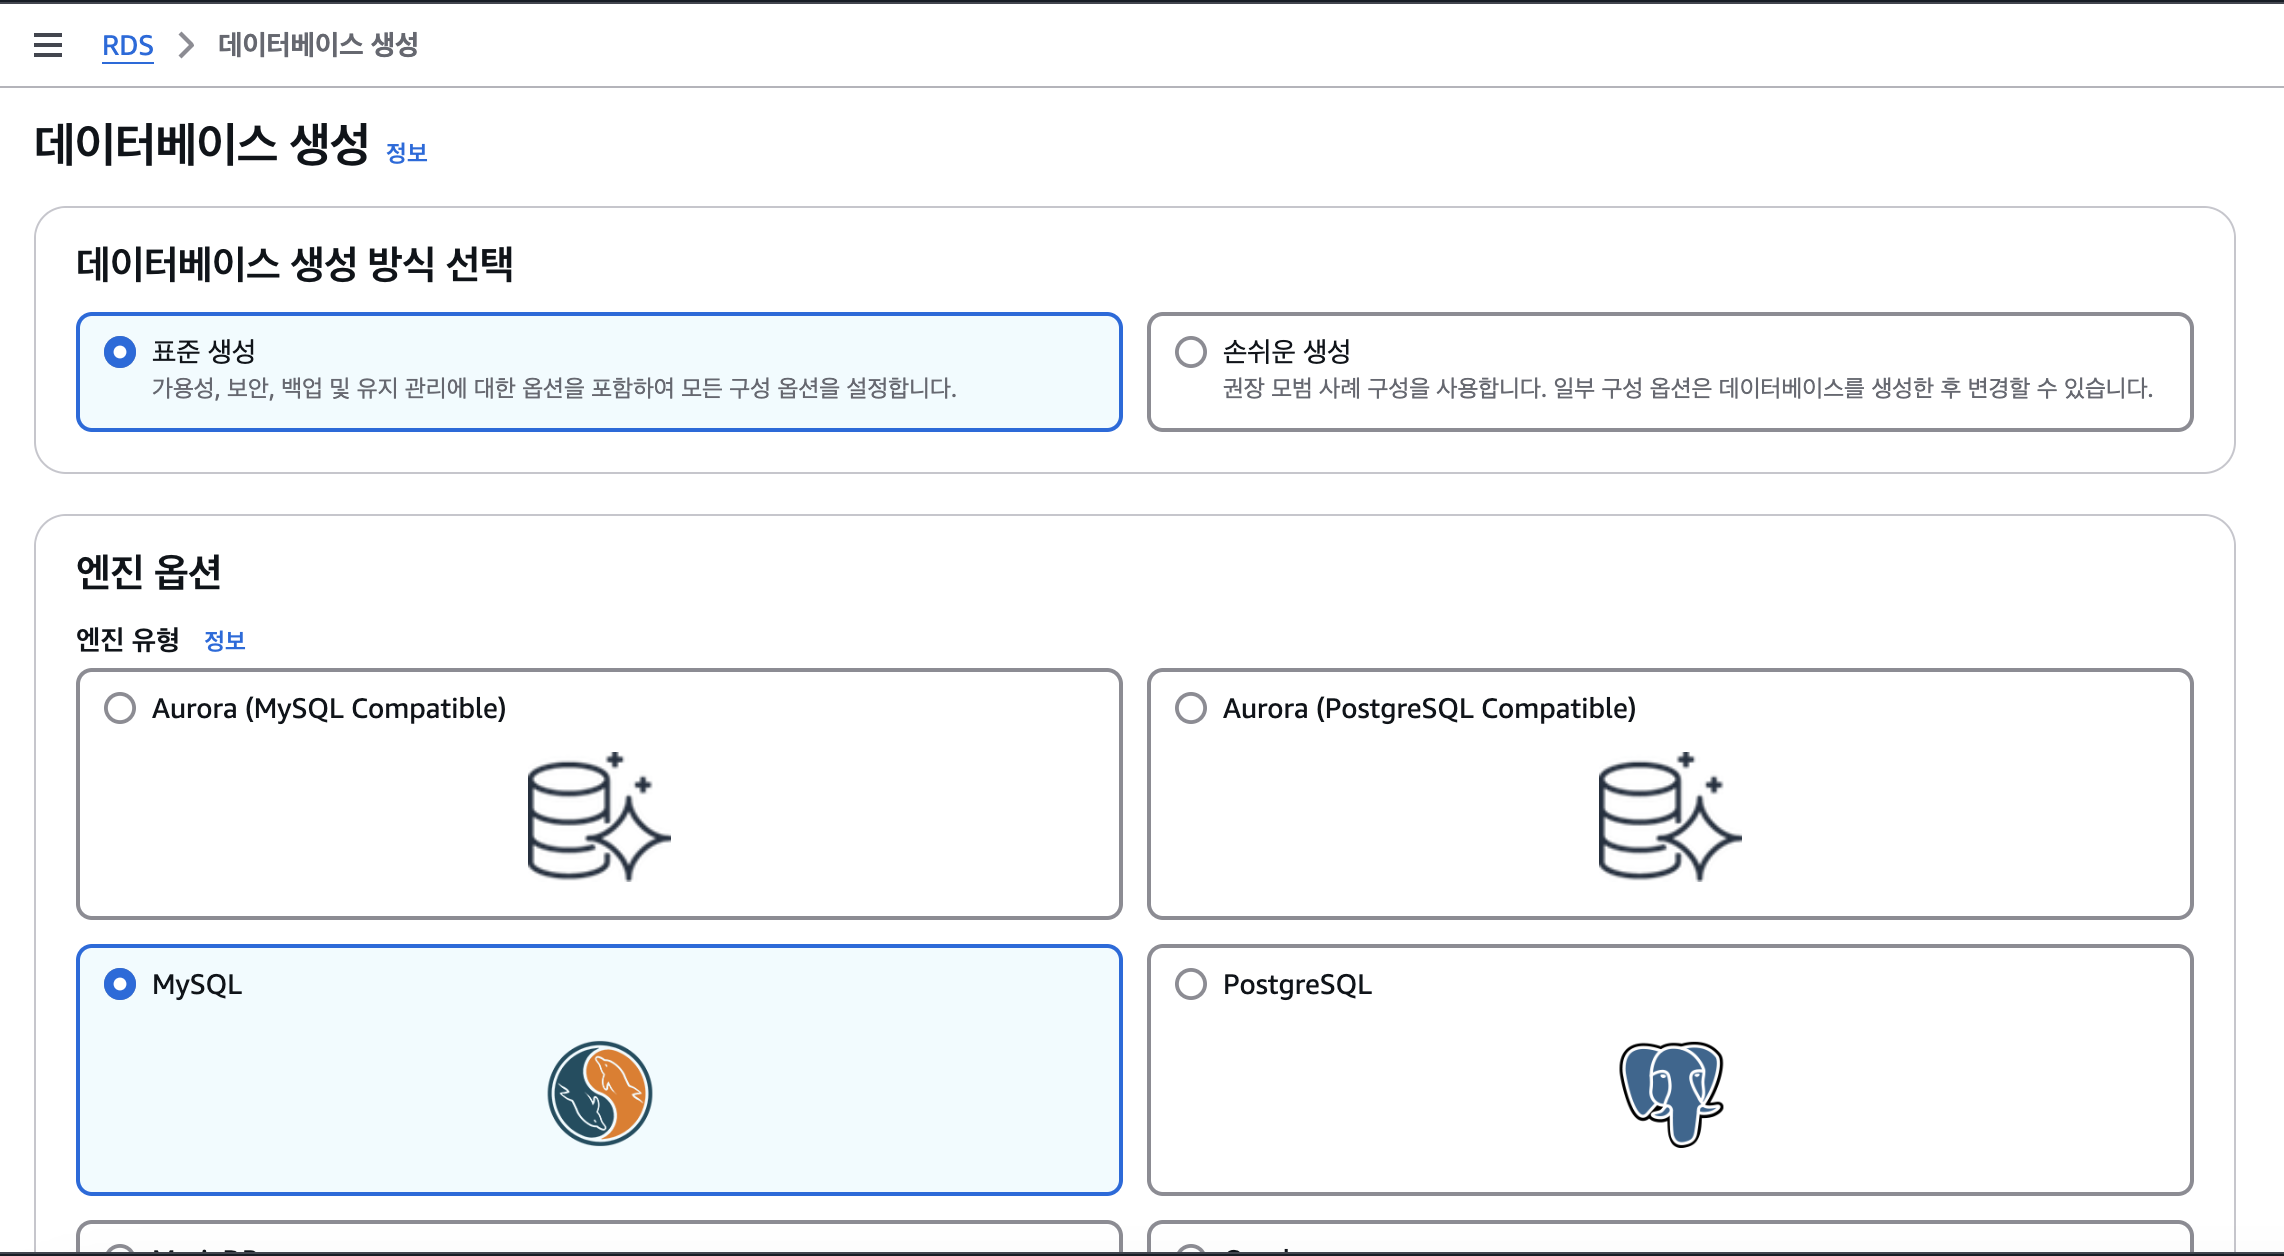Select the PostgreSQL engine radio button

click(x=1191, y=984)
